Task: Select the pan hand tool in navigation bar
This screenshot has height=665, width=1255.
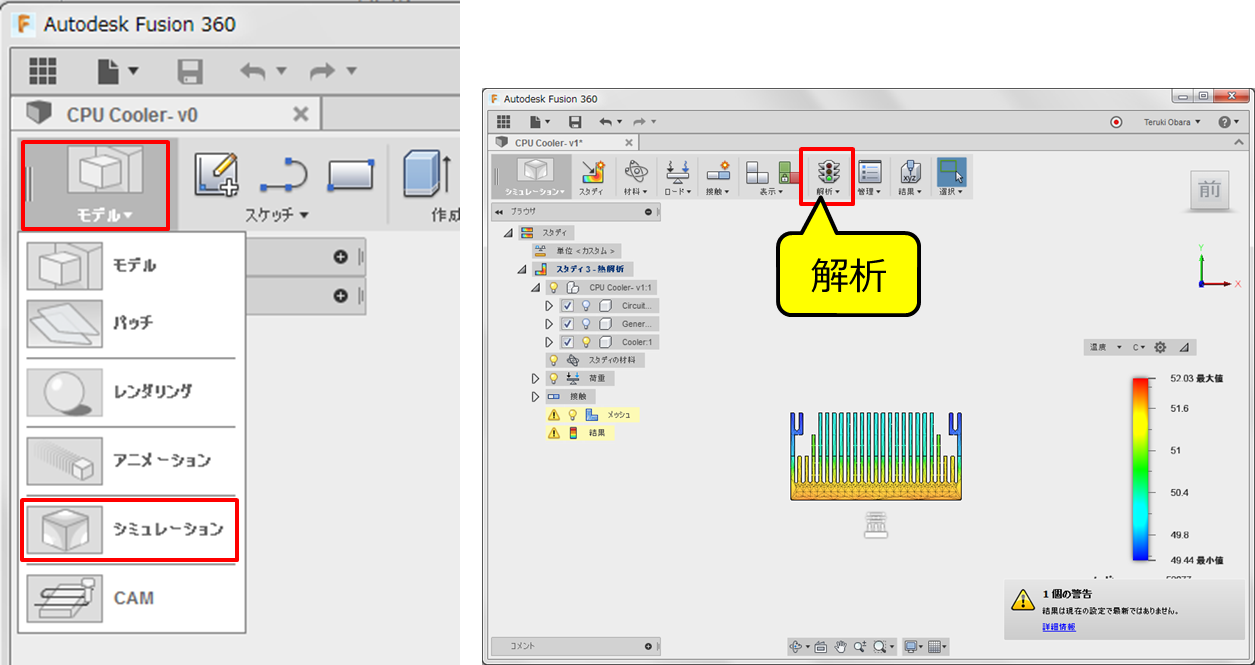Action: (842, 647)
